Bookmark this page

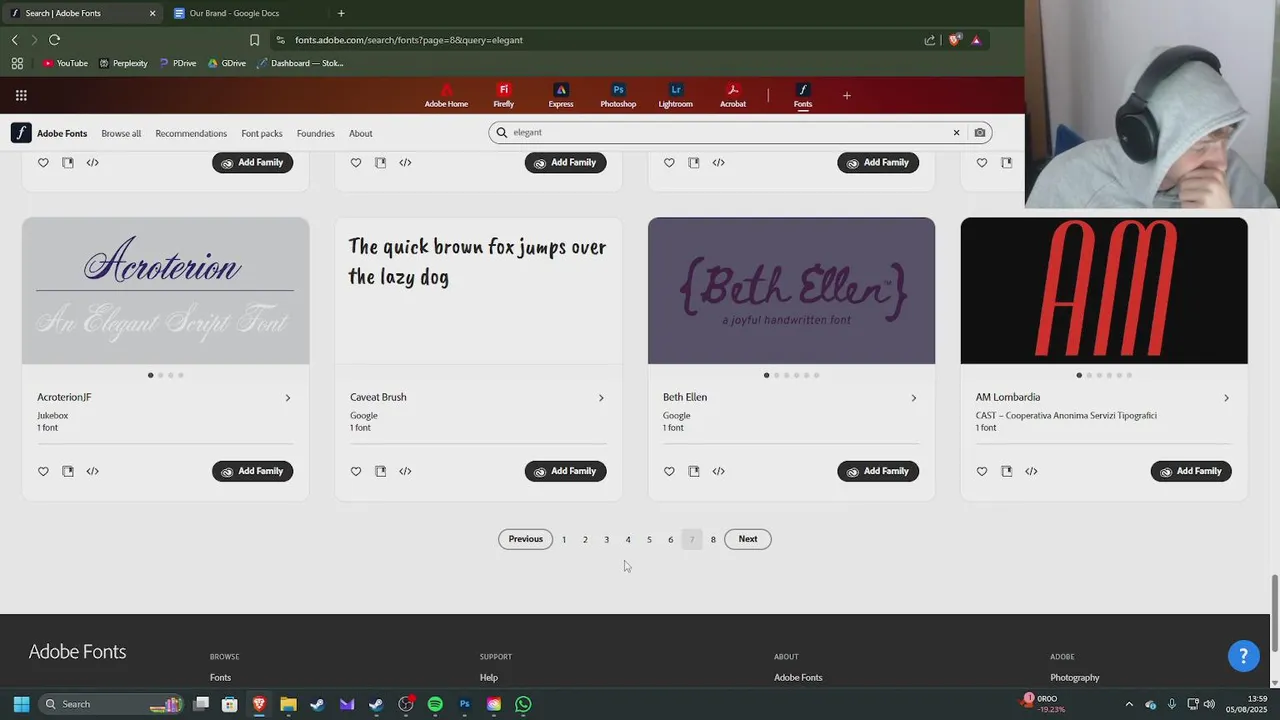click(x=254, y=40)
